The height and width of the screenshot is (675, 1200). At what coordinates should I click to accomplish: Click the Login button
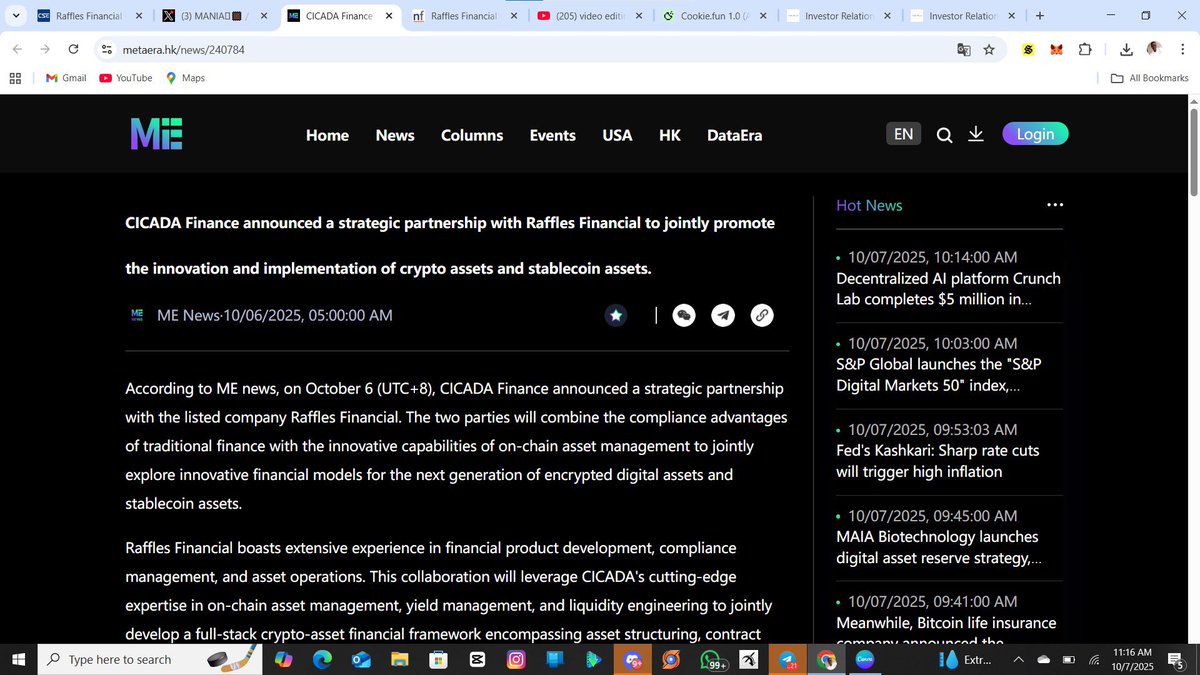point(1035,134)
